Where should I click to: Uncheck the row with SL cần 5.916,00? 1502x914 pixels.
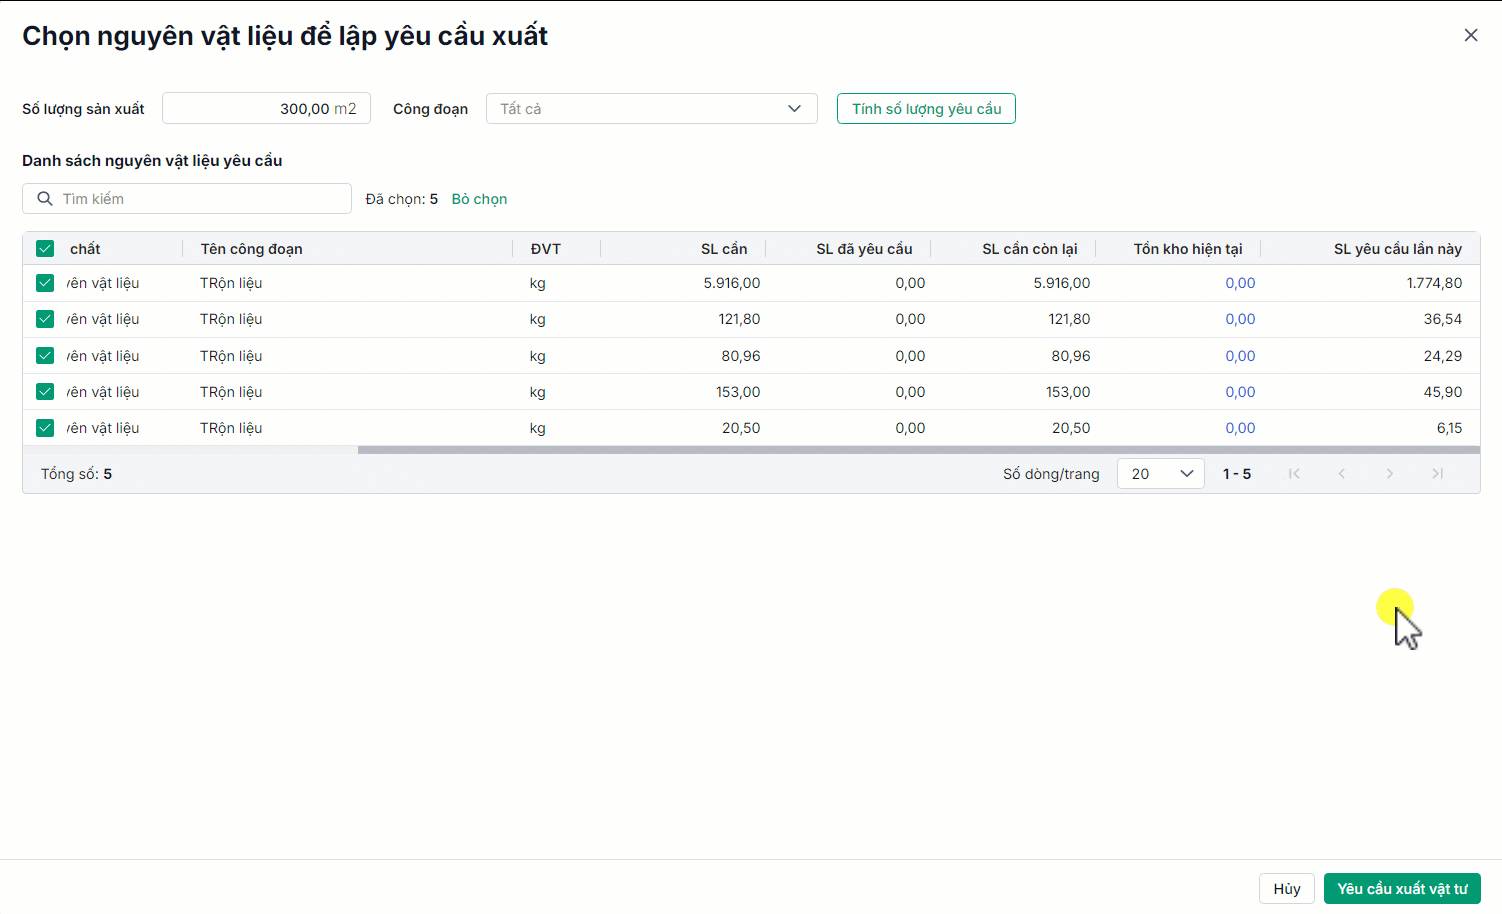(x=45, y=283)
